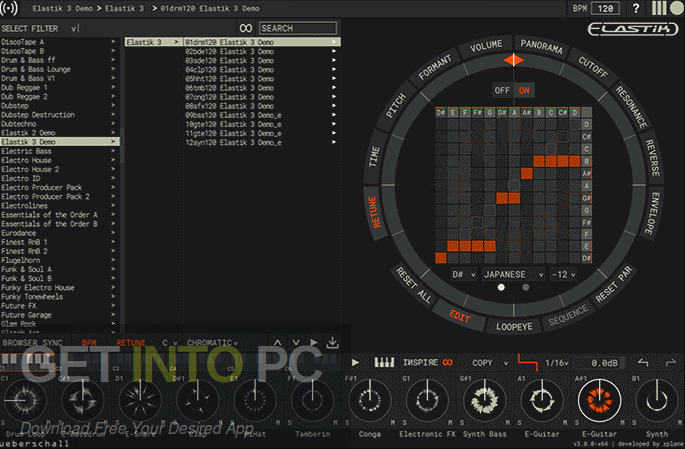This screenshot has width=685, height=449.
Task: Move to previous loop with browser up arrow
Action: pos(277,343)
